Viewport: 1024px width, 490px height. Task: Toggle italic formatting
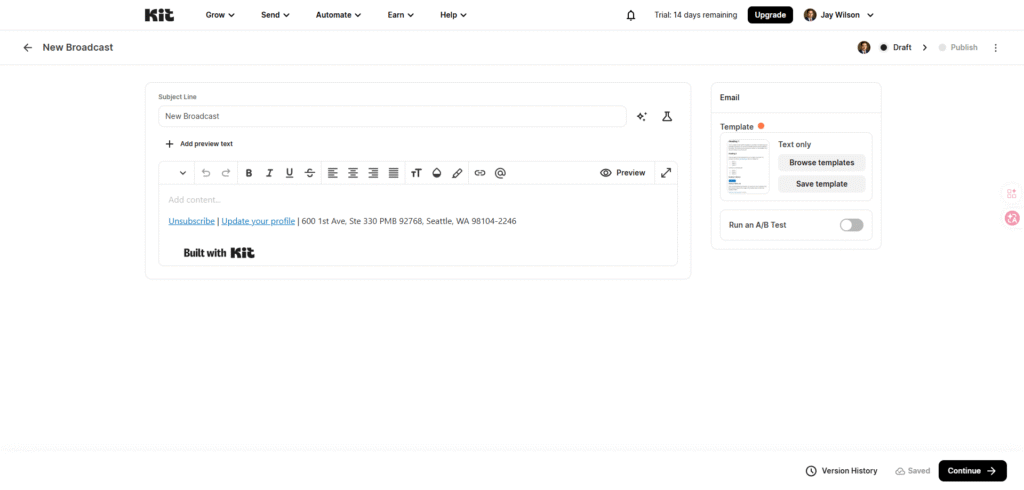click(x=269, y=173)
